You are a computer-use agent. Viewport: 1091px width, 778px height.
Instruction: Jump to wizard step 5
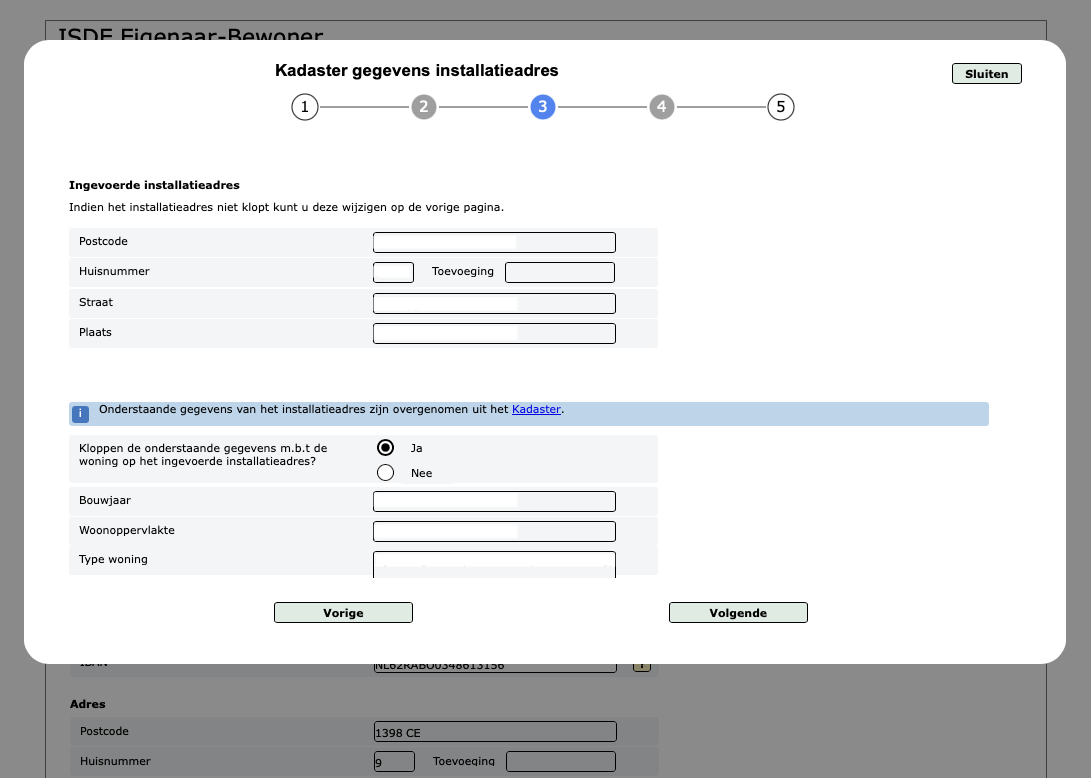coord(781,107)
